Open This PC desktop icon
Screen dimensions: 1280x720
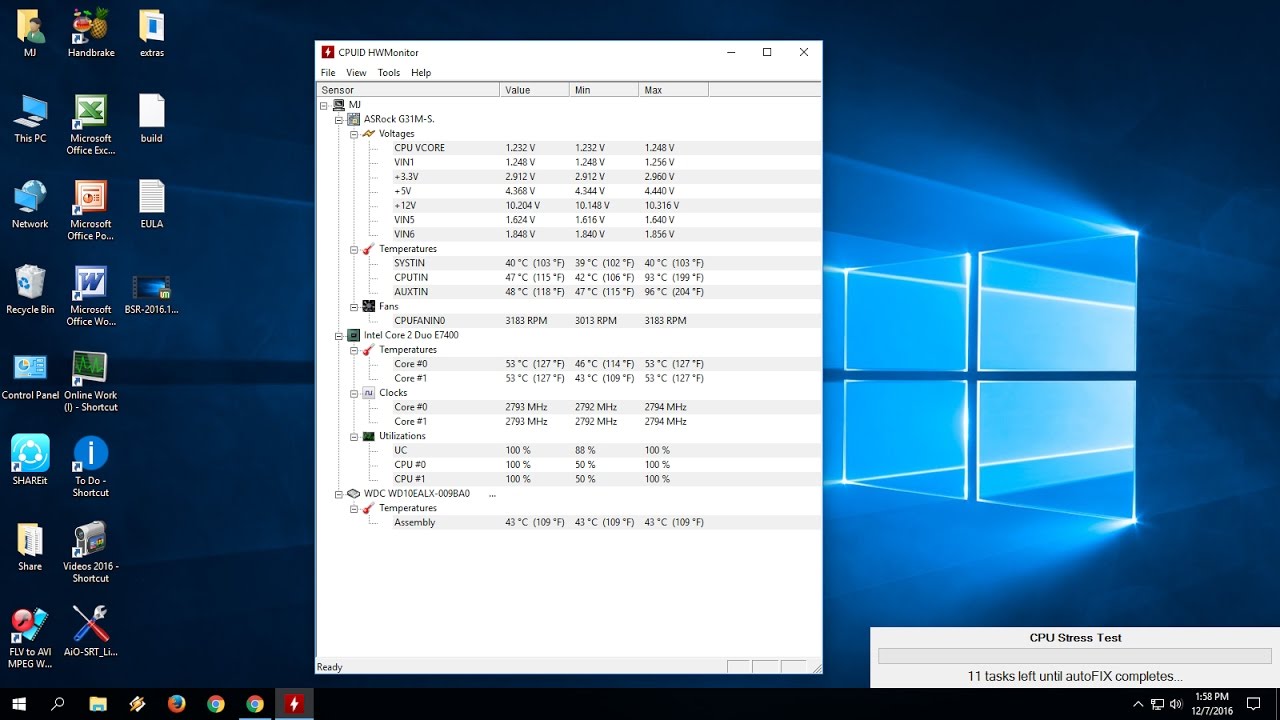[30, 119]
